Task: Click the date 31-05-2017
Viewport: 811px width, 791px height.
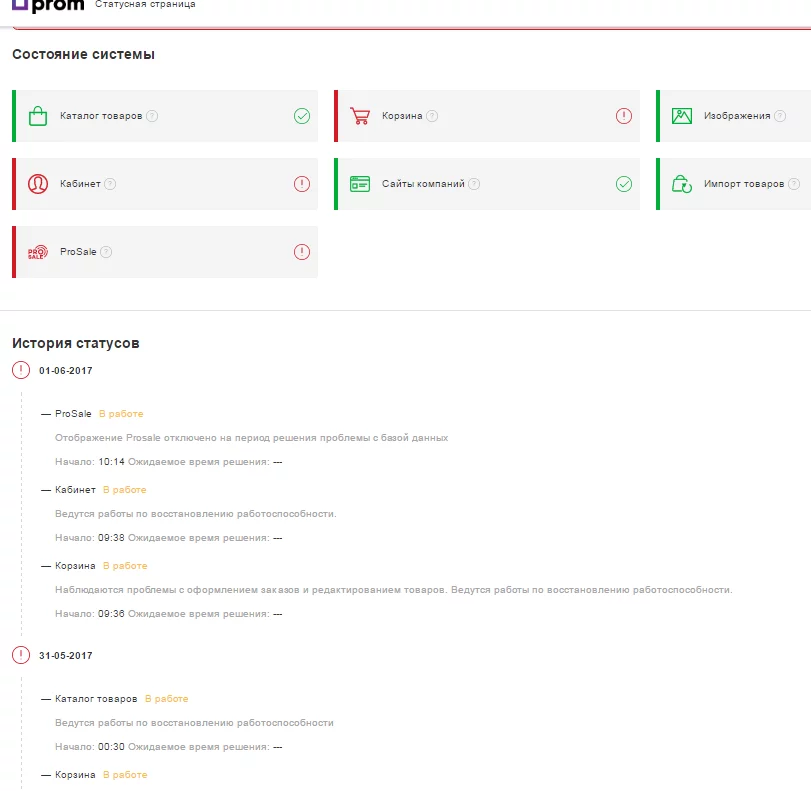Action: click(x=66, y=656)
